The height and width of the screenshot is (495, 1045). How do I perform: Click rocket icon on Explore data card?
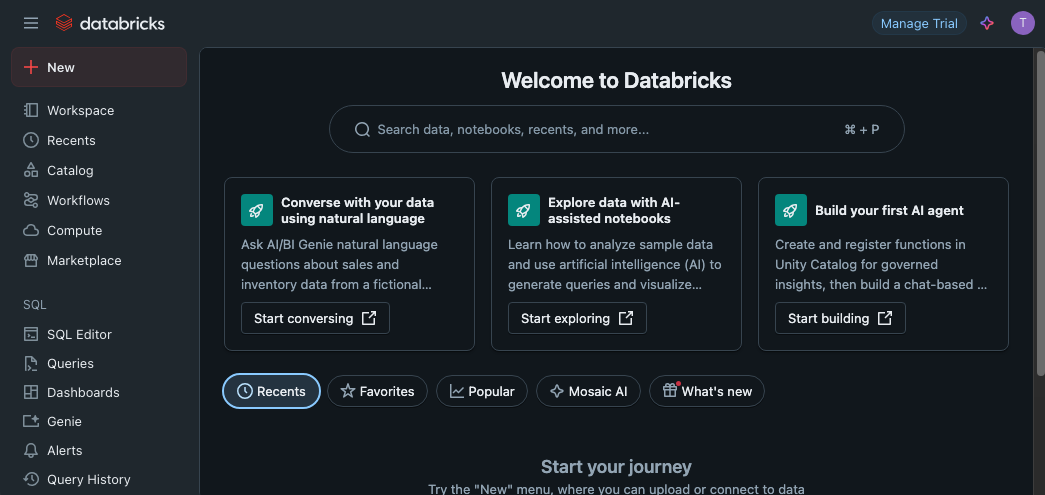(x=524, y=211)
